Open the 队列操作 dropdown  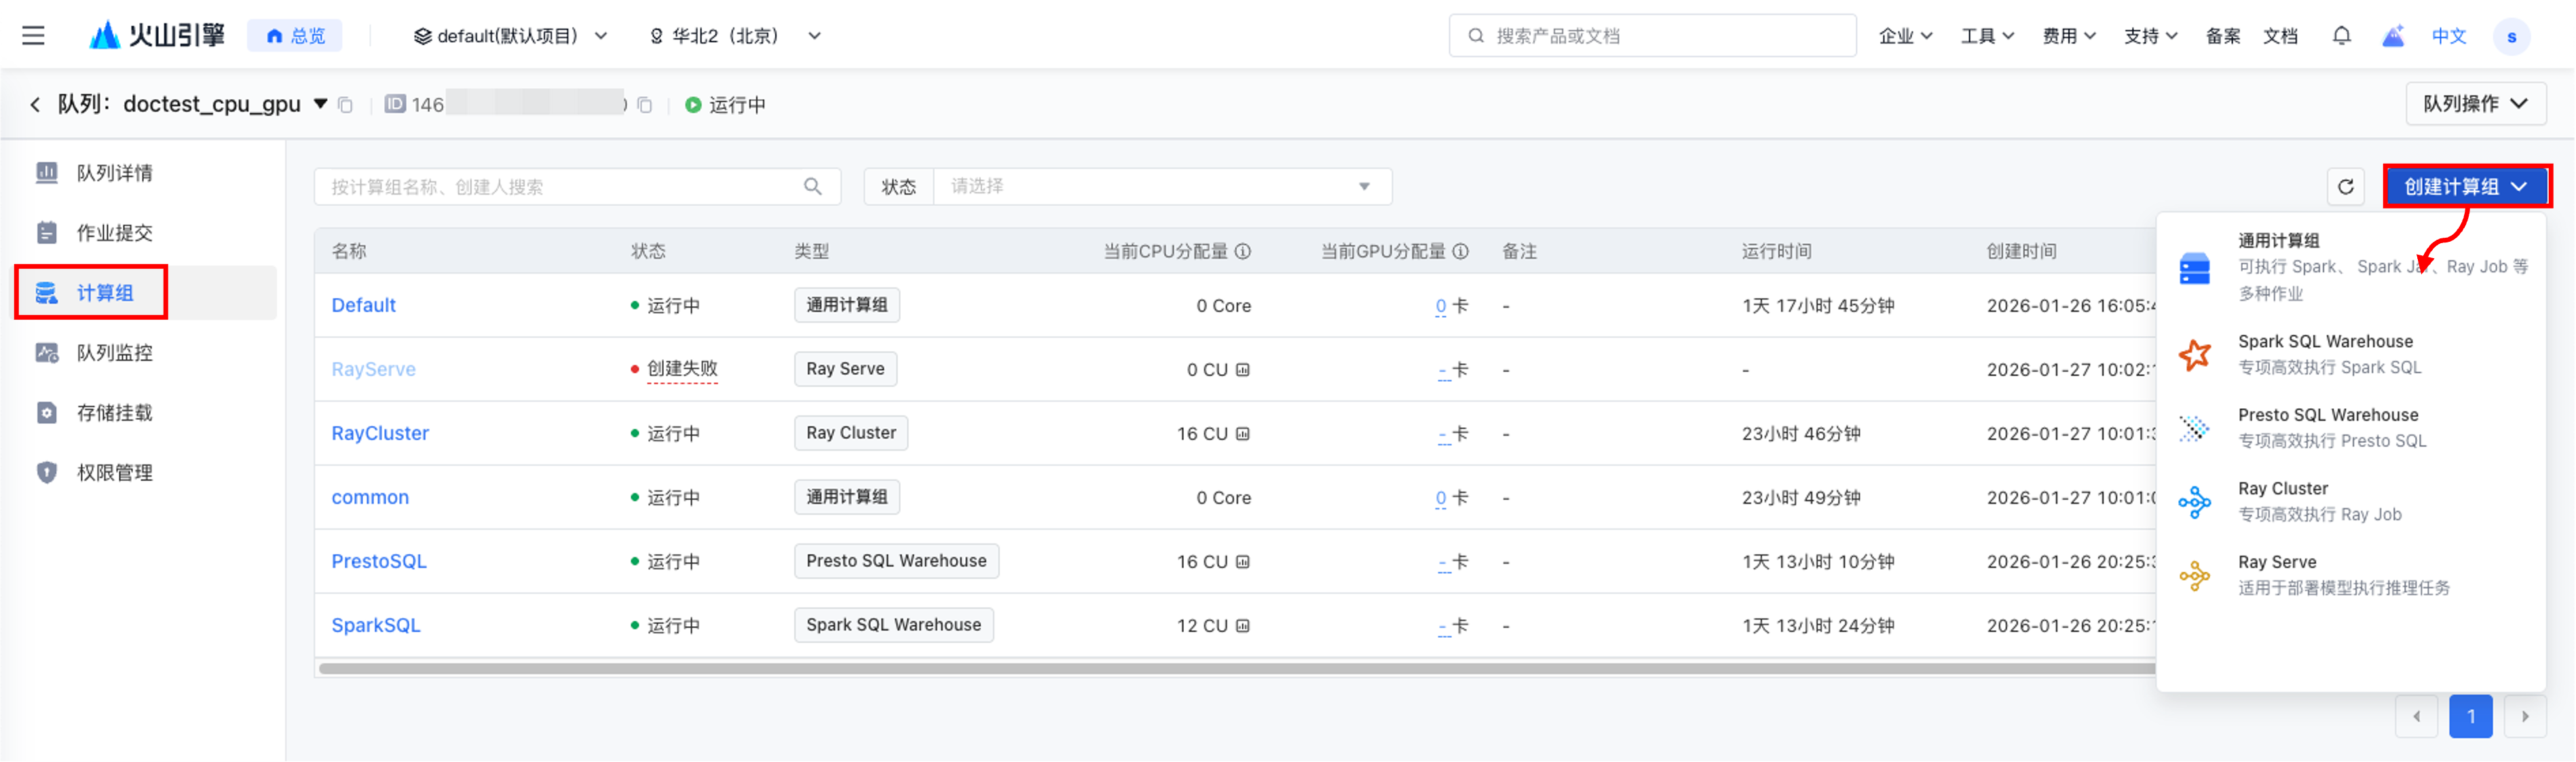tap(2475, 104)
